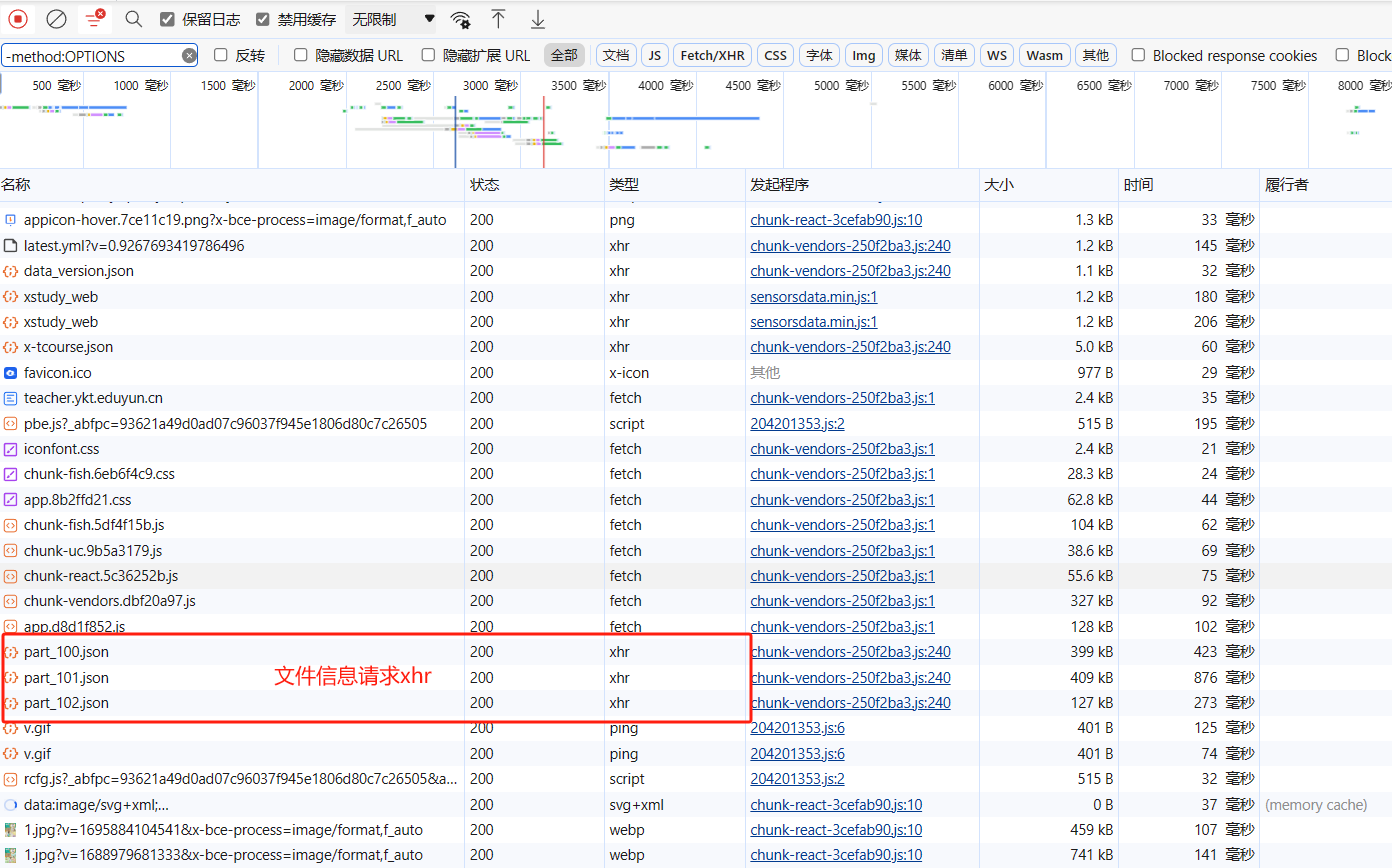This screenshot has height=868, width=1392.
Task: Filter by 其他 type
Action: [x=1096, y=55]
